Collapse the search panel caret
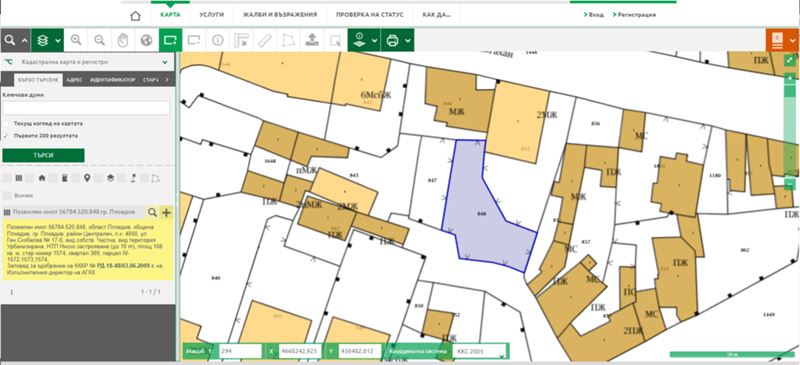Screen dimensions: 800x365 click(24, 41)
